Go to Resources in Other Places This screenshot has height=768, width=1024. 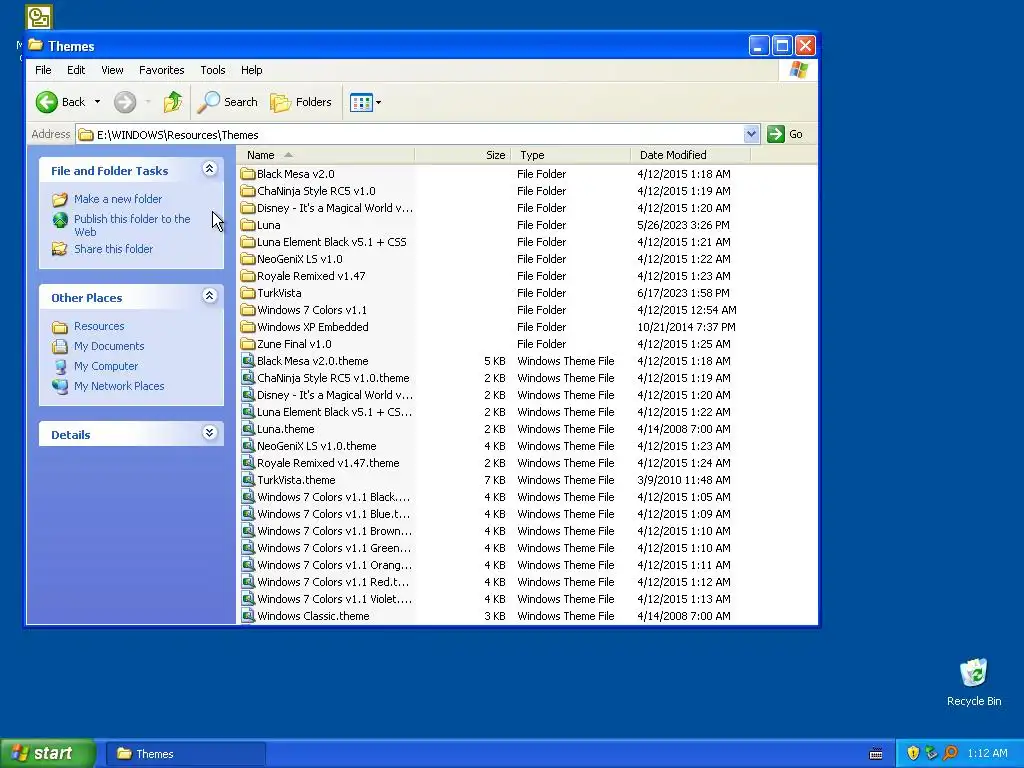99,326
